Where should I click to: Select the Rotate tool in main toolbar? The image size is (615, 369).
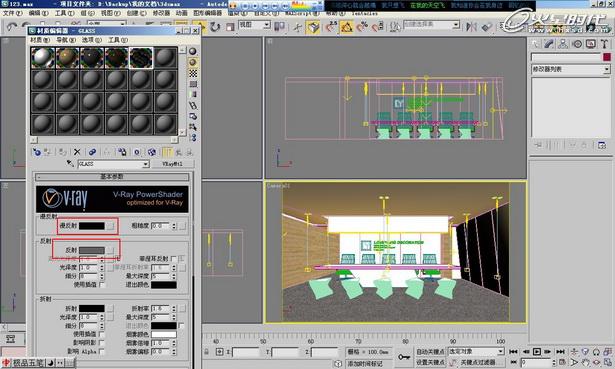(x=215, y=27)
